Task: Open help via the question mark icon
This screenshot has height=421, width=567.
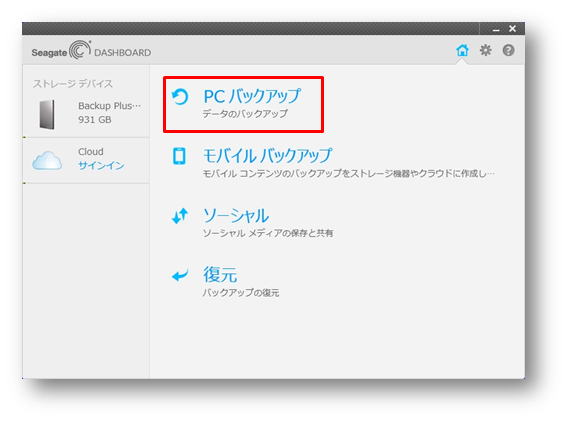Action: click(508, 50)
